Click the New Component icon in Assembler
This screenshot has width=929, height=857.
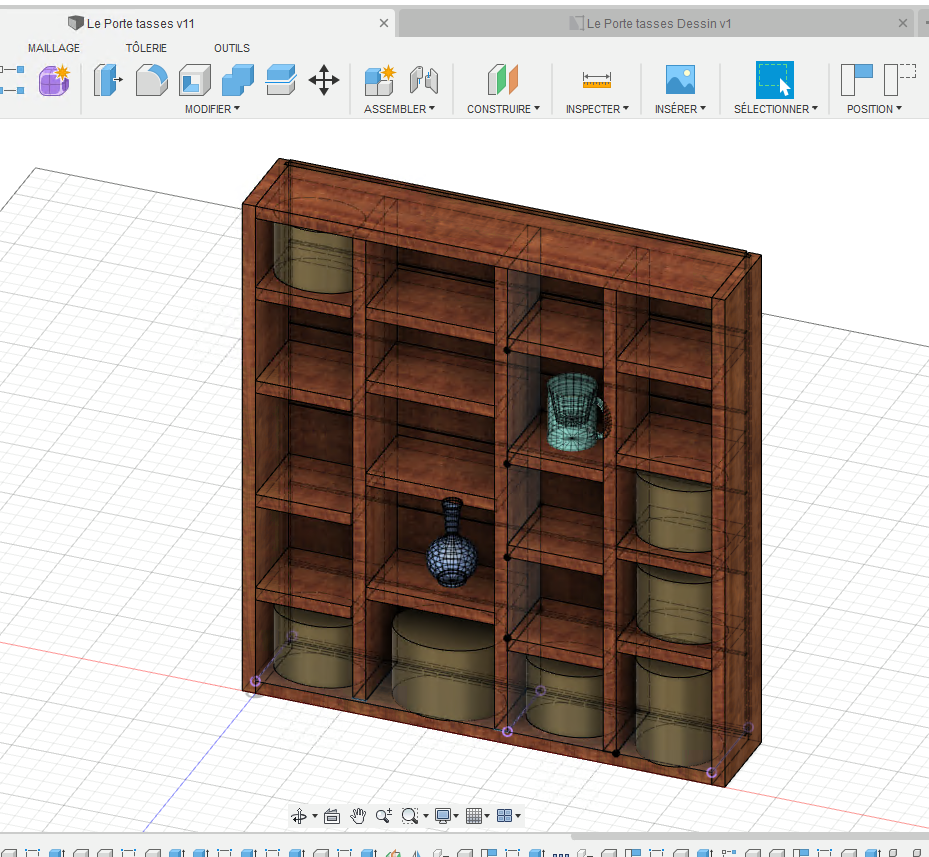380,80
